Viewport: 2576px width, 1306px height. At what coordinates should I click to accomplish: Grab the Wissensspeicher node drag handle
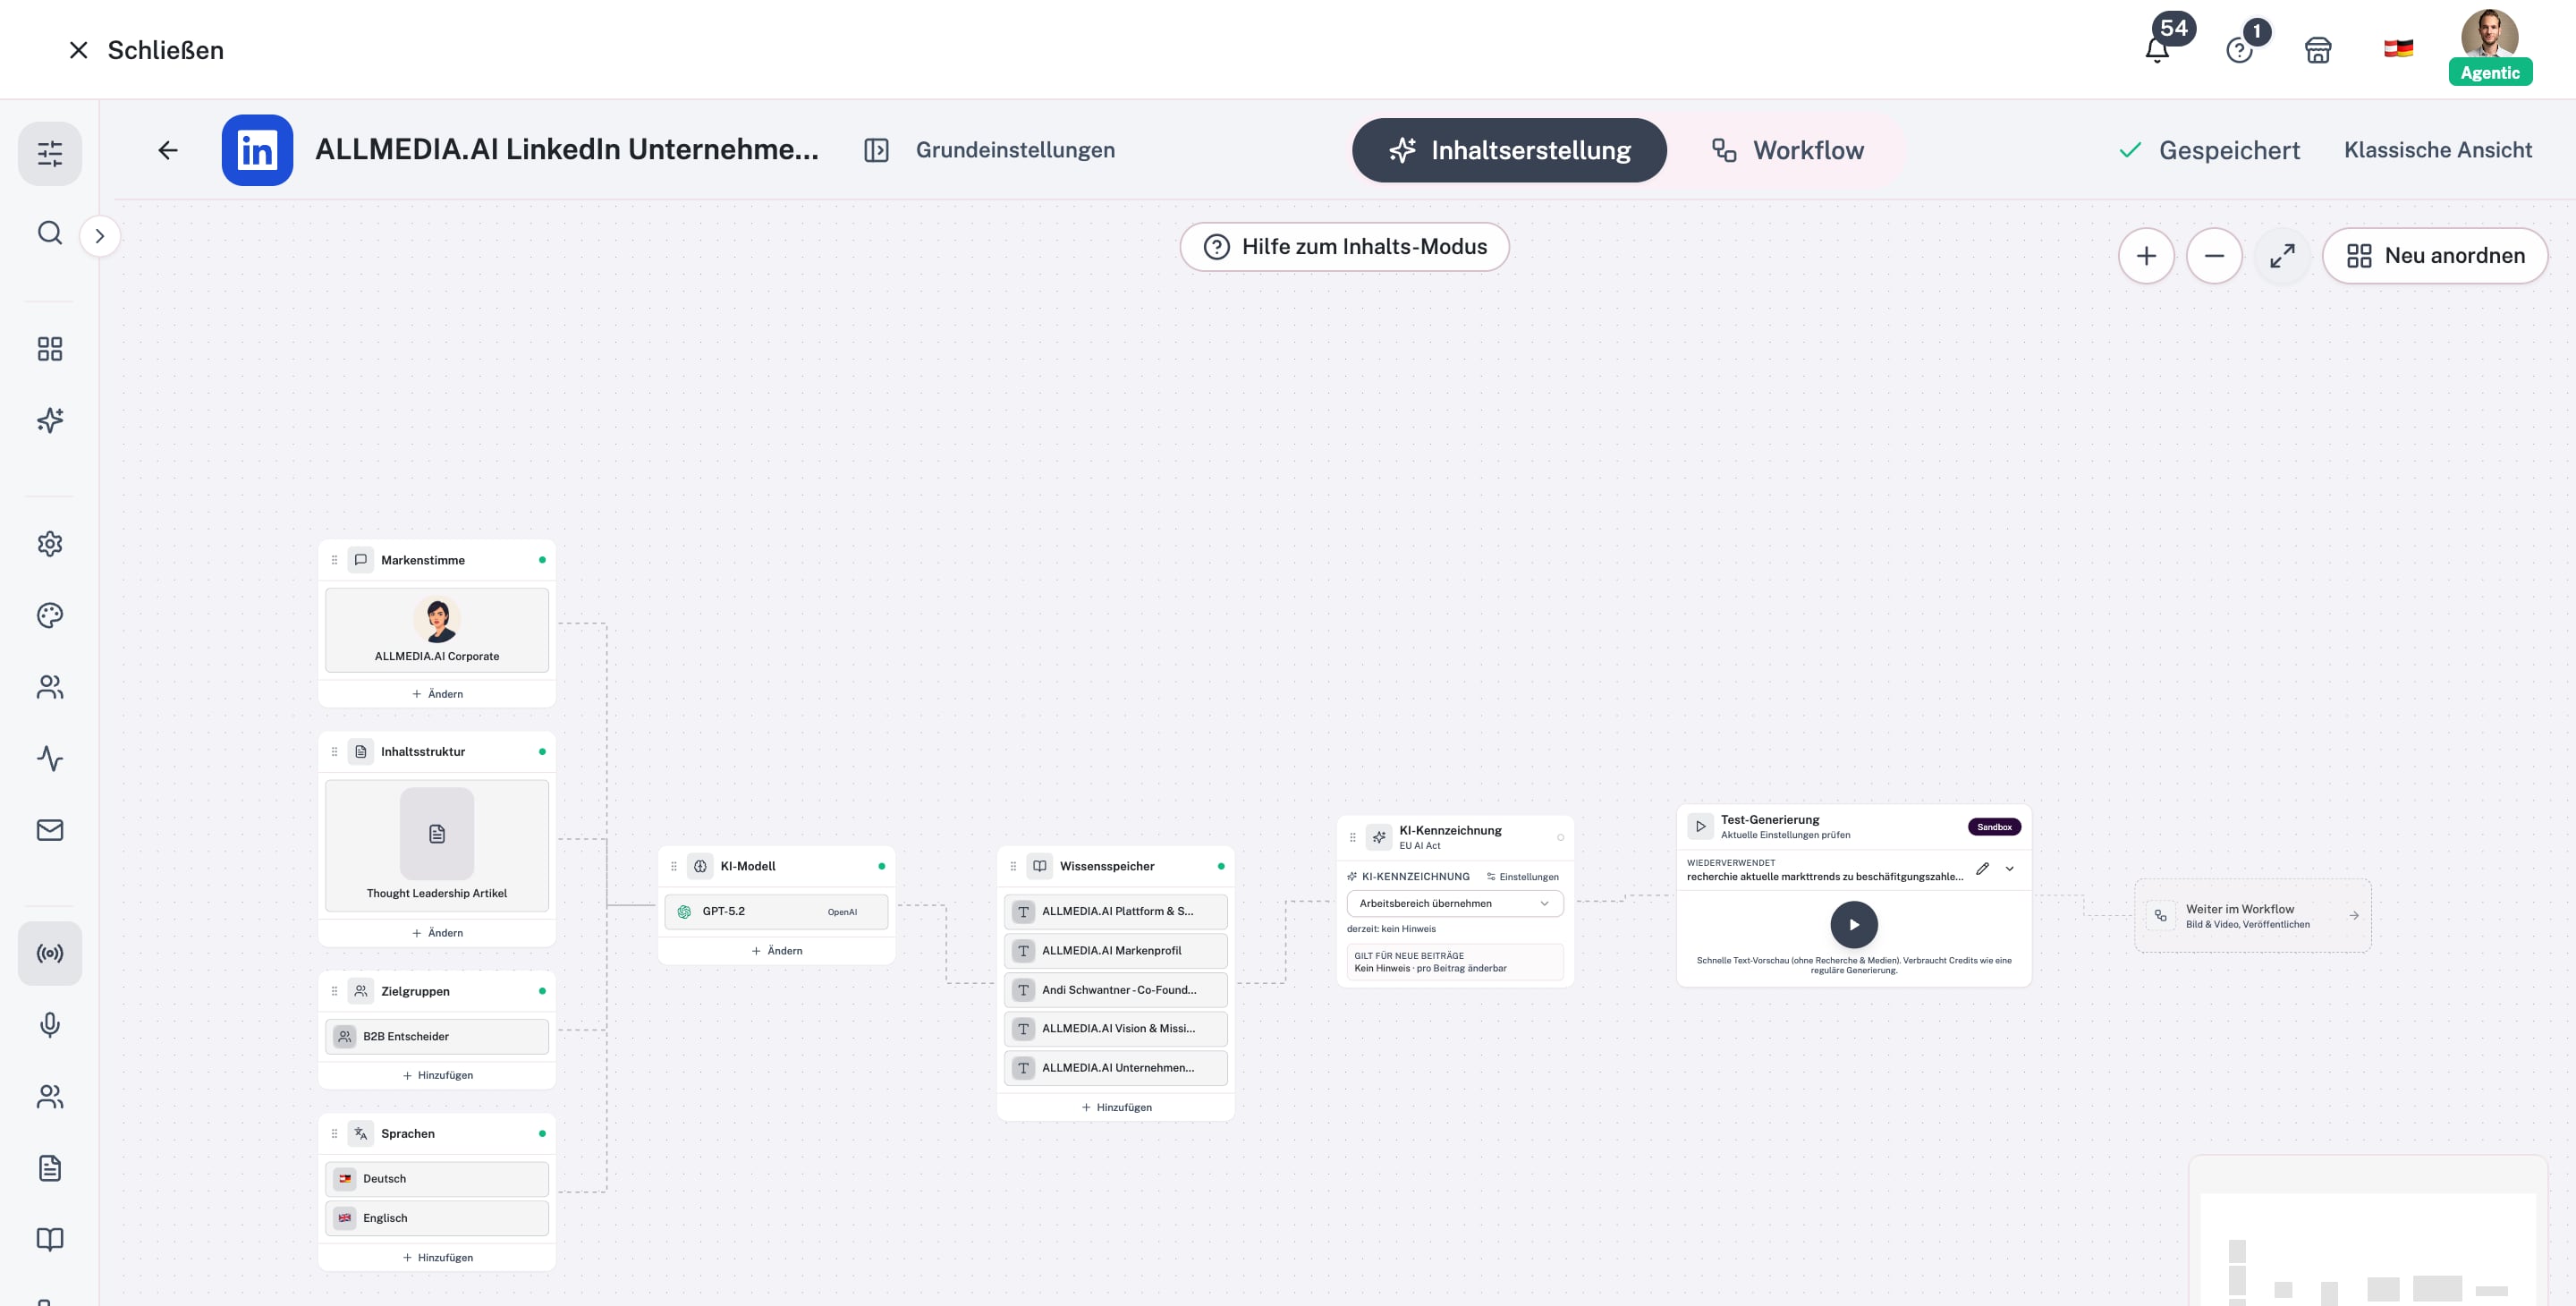1013,866
